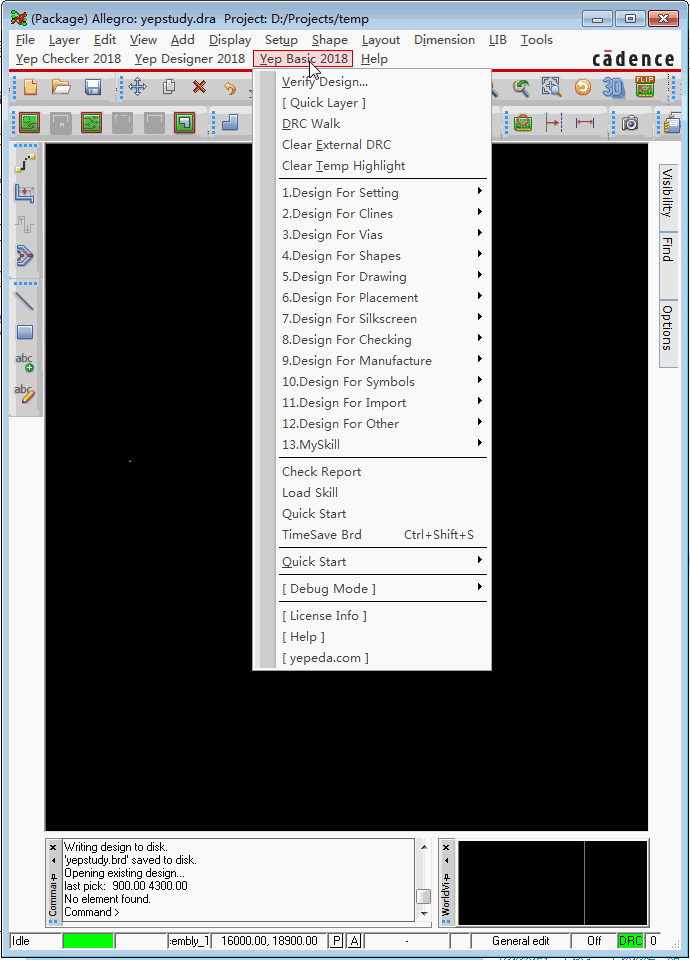Select Verify Design... menu entry
Image resolution: width=690 pixels, height=960 pixels.
pyautogui.click(x=383, y=82)
